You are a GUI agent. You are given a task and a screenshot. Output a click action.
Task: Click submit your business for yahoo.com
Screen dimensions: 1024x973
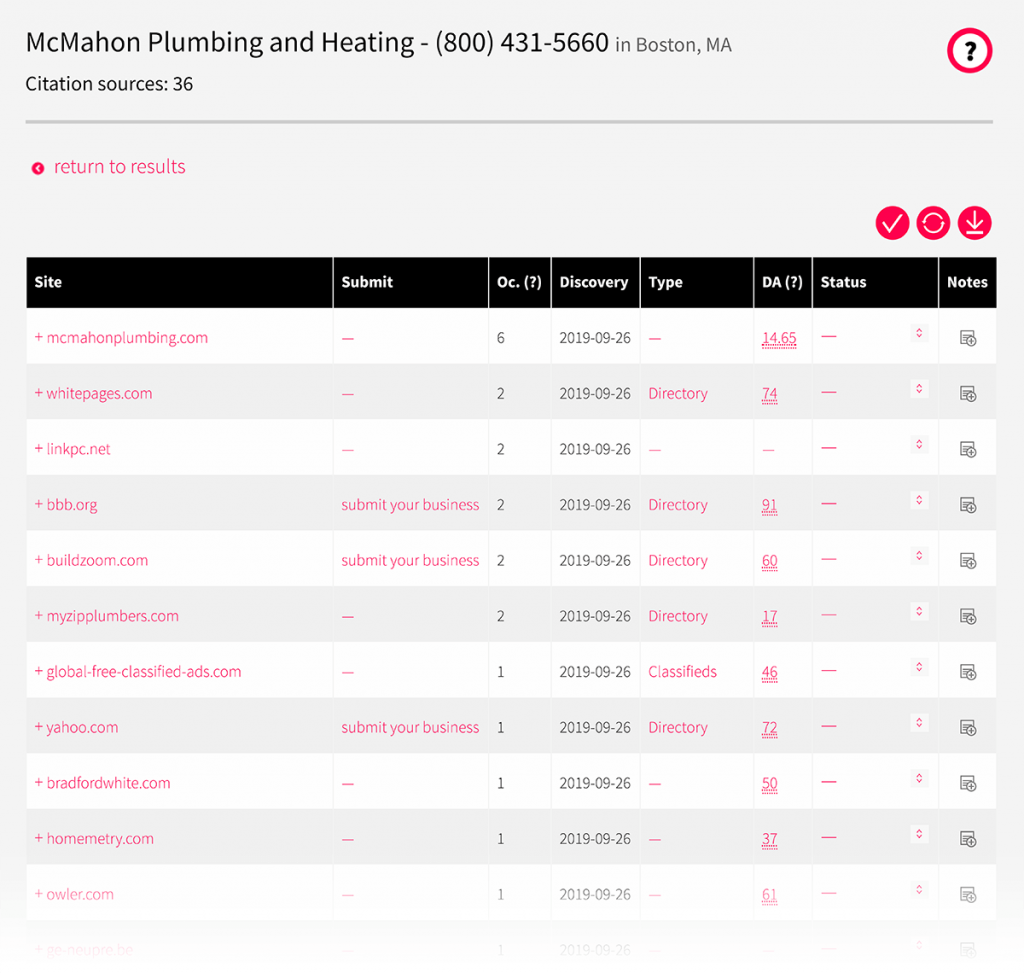410,728
